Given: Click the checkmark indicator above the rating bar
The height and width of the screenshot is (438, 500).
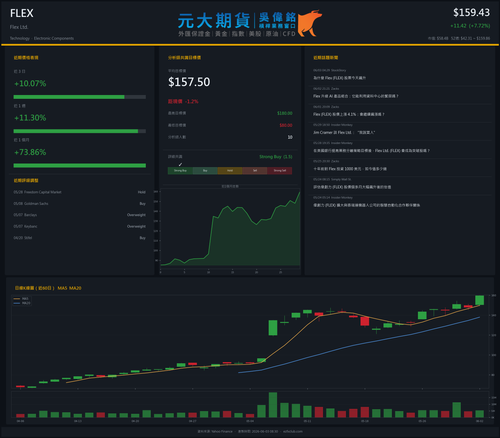Looking at the screenshot, I should pyautogui.click(x=180, y=164).
